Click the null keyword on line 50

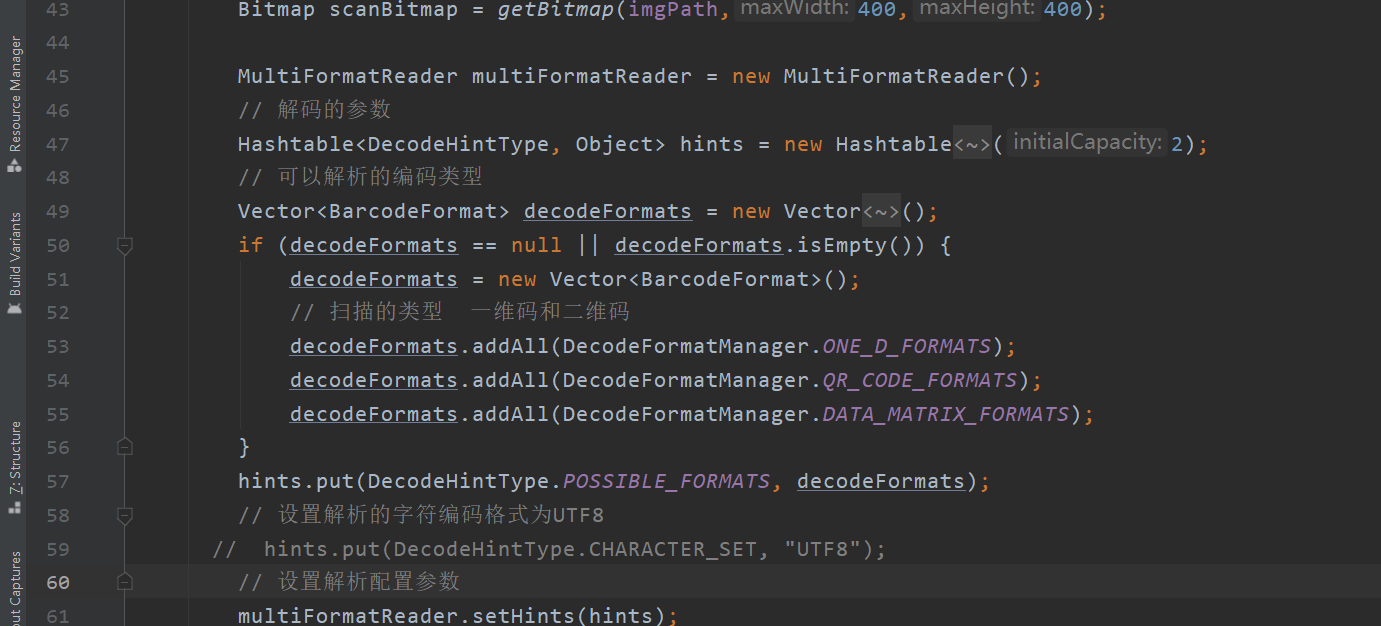(x=537, y=245)
